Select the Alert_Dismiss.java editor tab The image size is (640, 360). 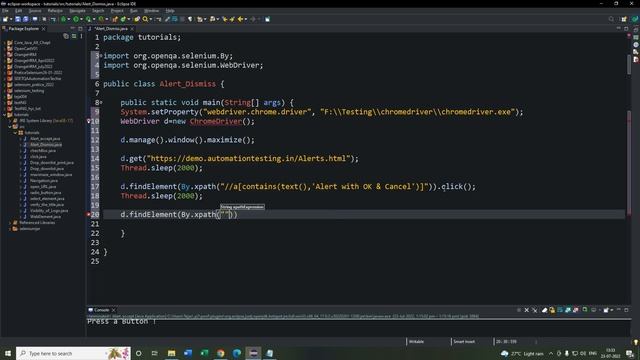tap(111, 29)
